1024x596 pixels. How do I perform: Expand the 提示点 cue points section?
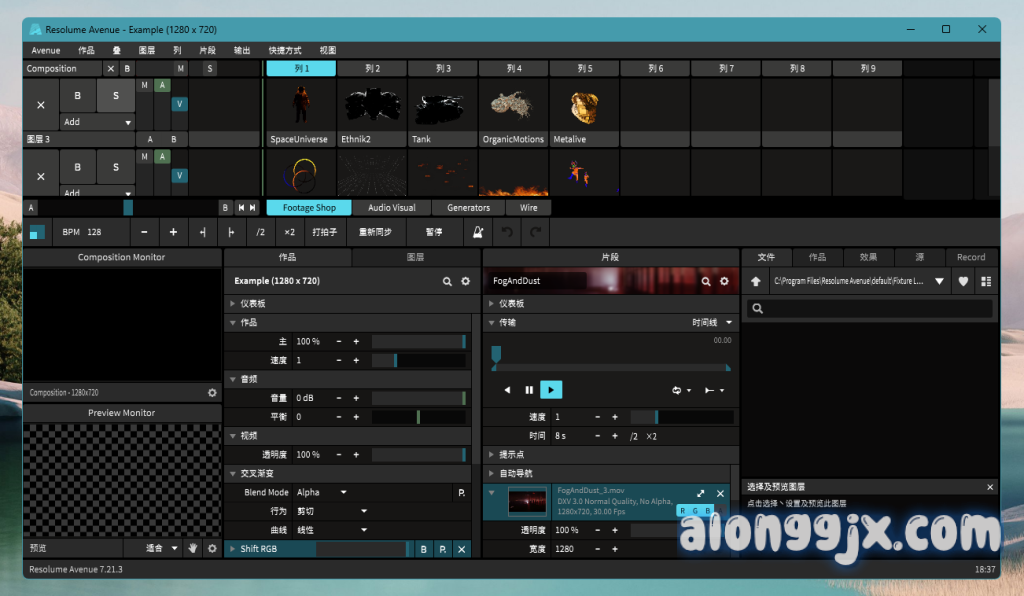491,455
